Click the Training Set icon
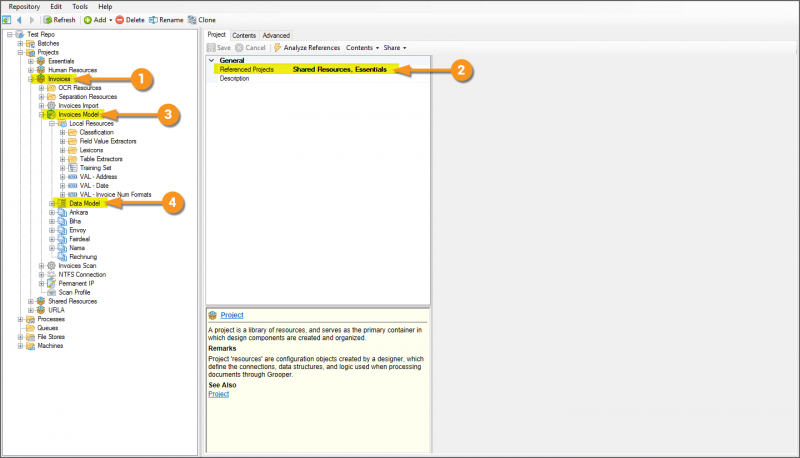Screen dimensions: 800x458 (x=72, y=167)
